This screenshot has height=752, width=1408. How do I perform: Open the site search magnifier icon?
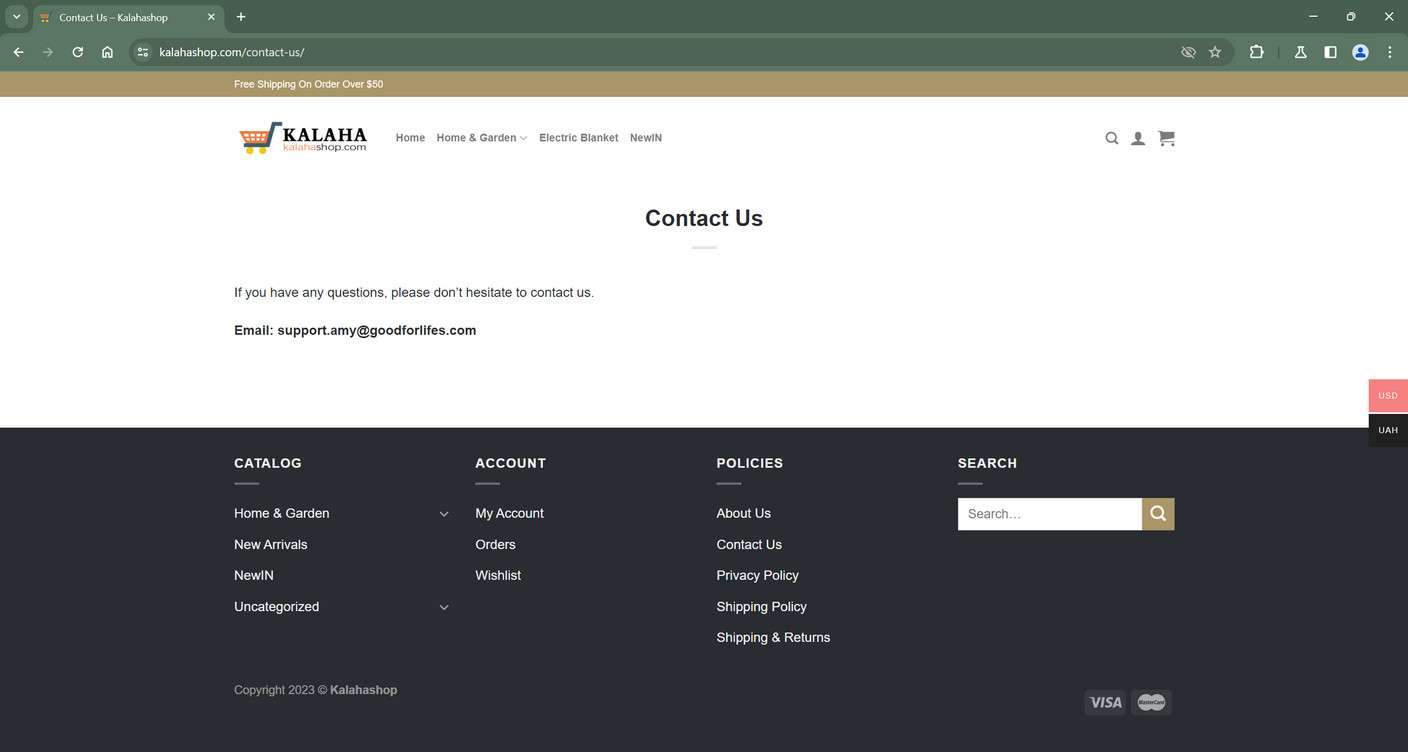click(x=1112, y=138)
